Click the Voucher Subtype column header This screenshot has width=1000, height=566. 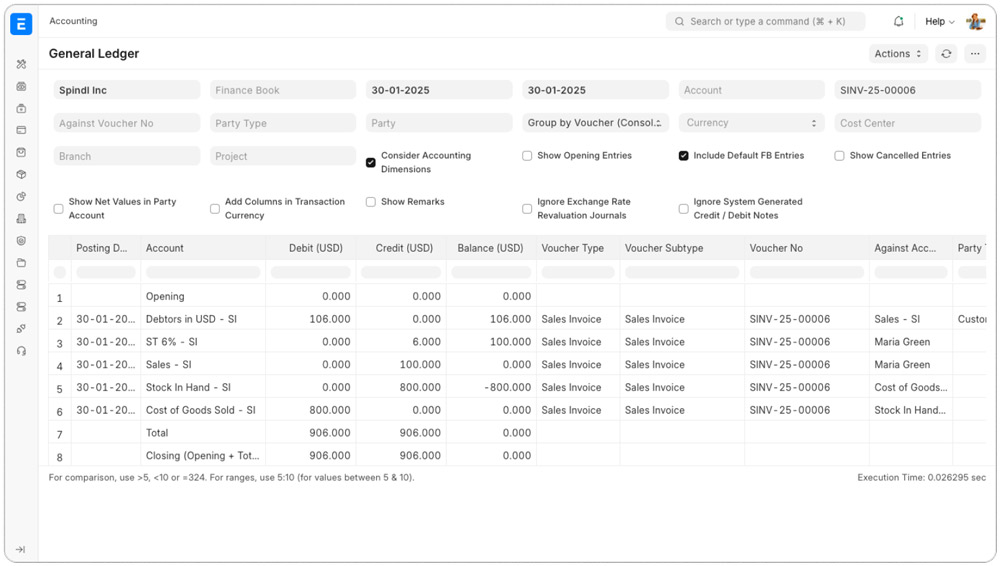coord(681,248)
